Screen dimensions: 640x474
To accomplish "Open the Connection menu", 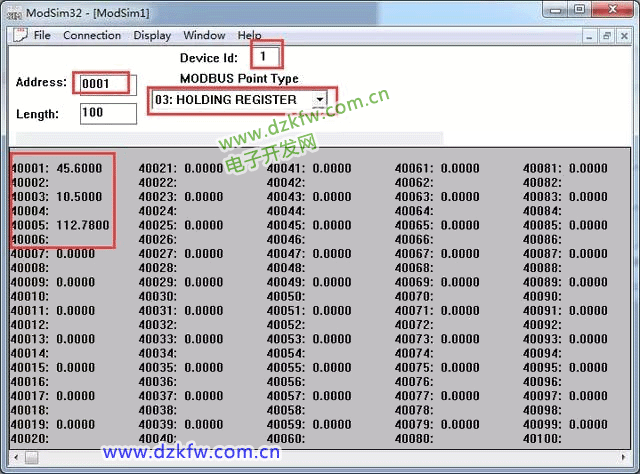I will [92, 35].
